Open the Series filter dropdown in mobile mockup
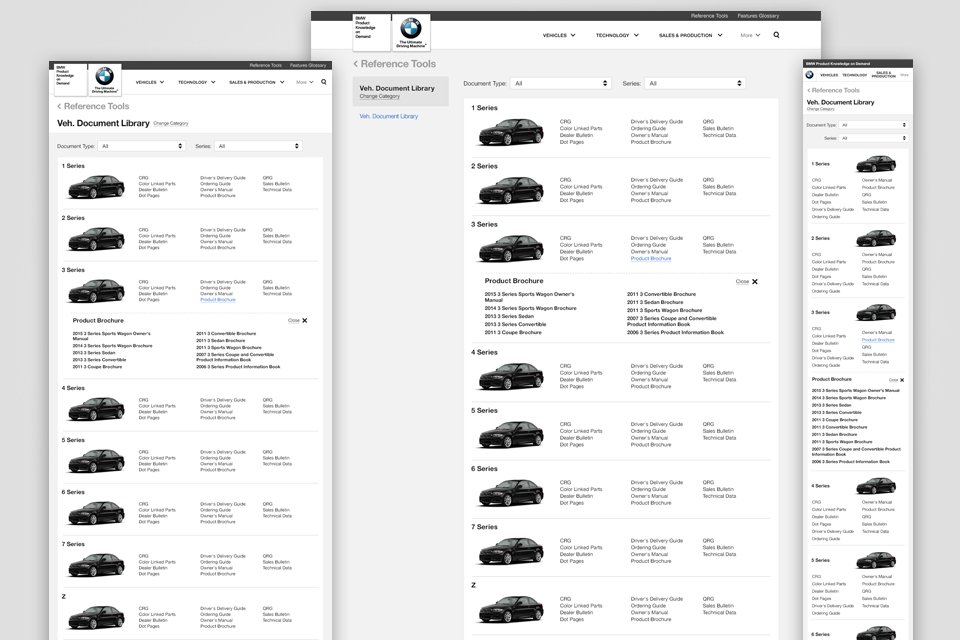Screen dimensions: 960x640 [873, 138]
